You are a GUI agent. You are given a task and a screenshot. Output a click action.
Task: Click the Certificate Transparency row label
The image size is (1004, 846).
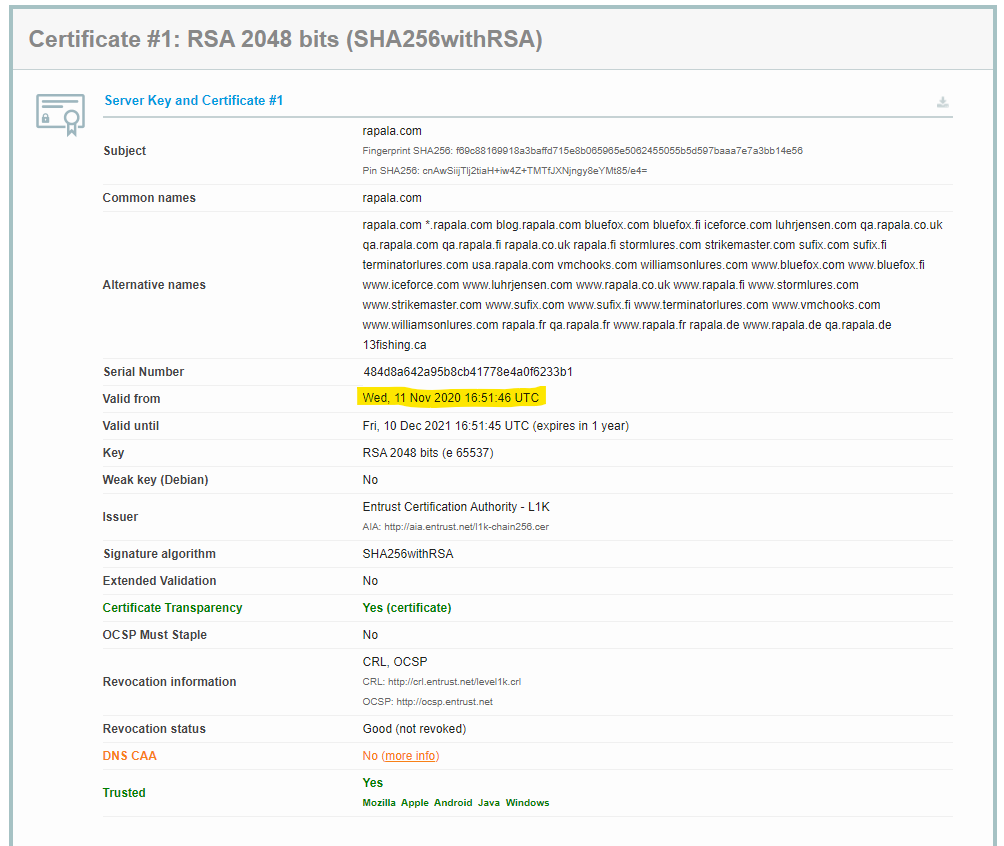[172, 608]
